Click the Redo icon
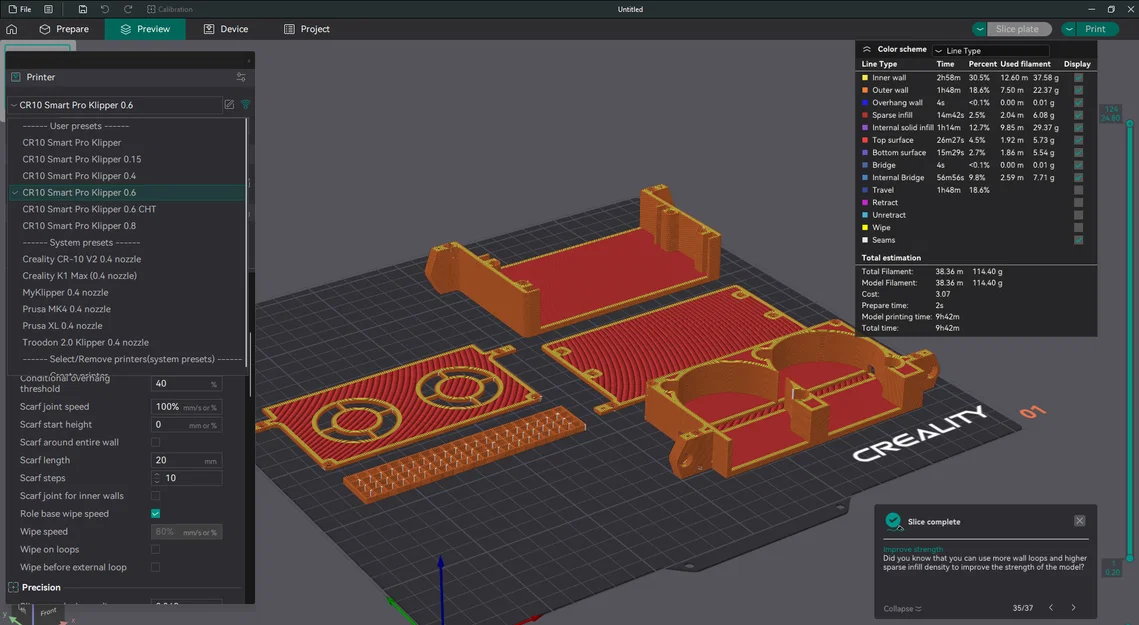The height and width of the screenshot is (625, 1139). pyautogui.click(x=128, y=9)
